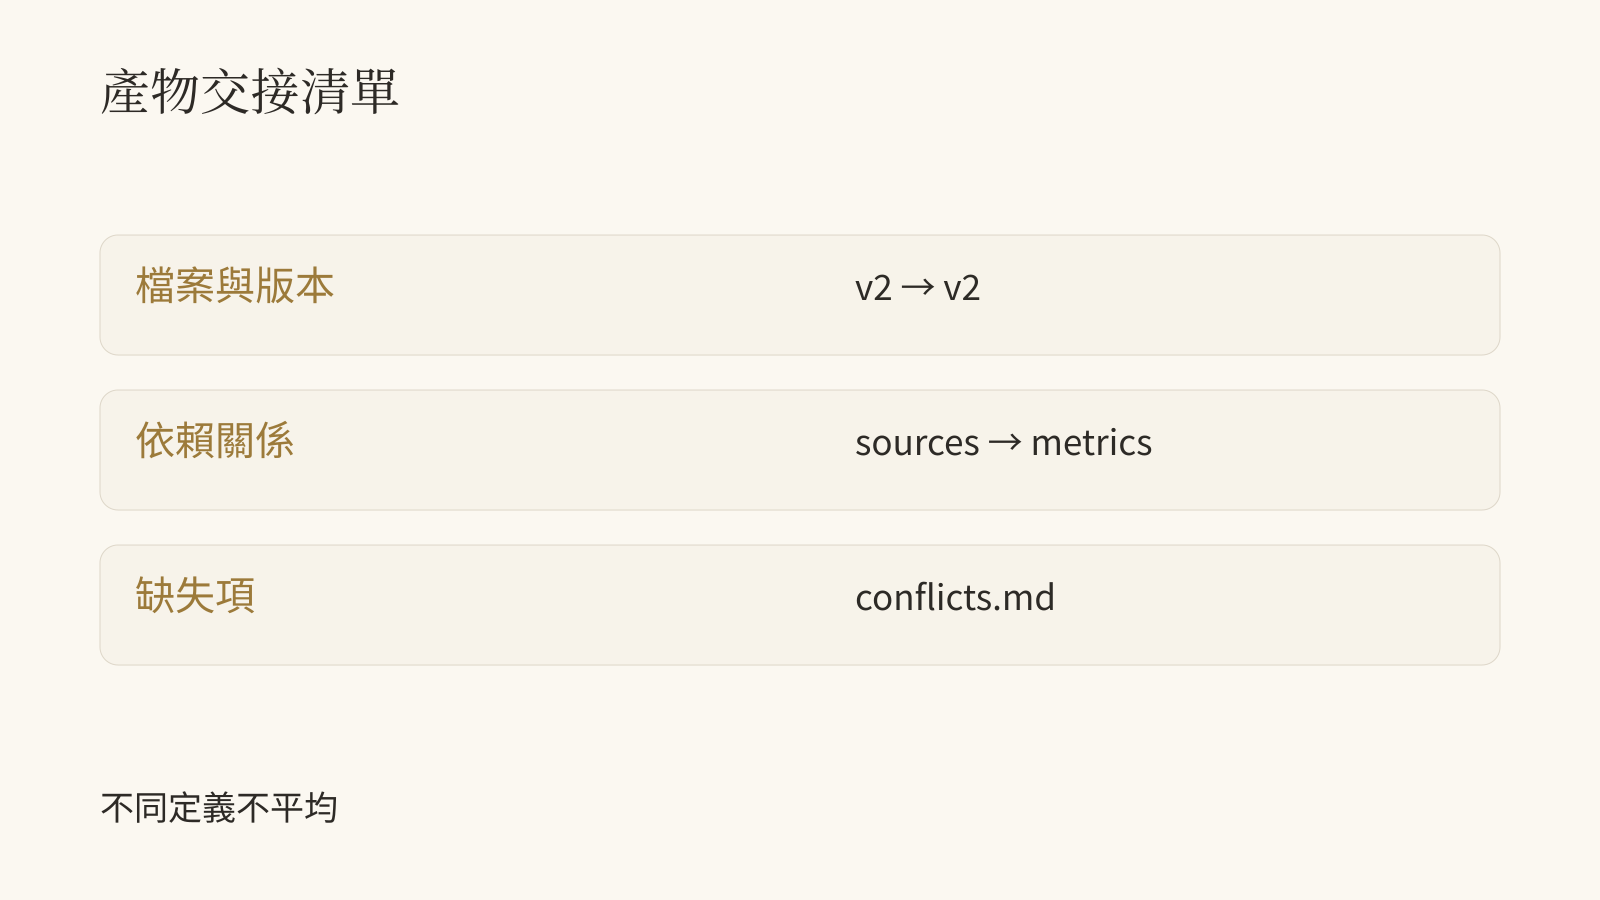
Task: Select the footer text 不同定義不平均
Action: (x=219, y=808)
